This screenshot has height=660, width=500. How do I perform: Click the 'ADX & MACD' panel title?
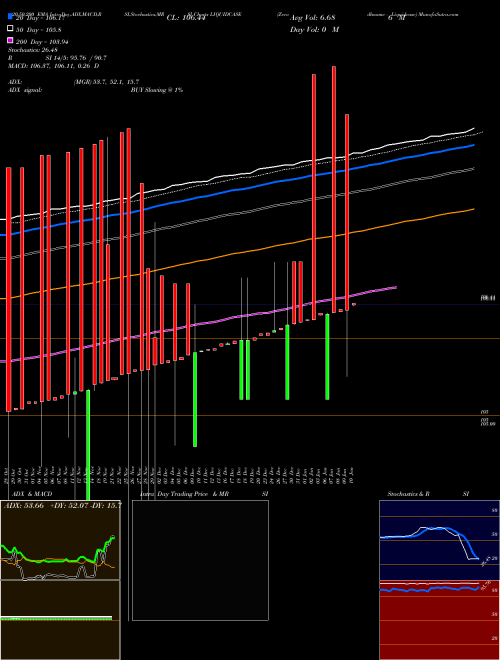(32, 494)
